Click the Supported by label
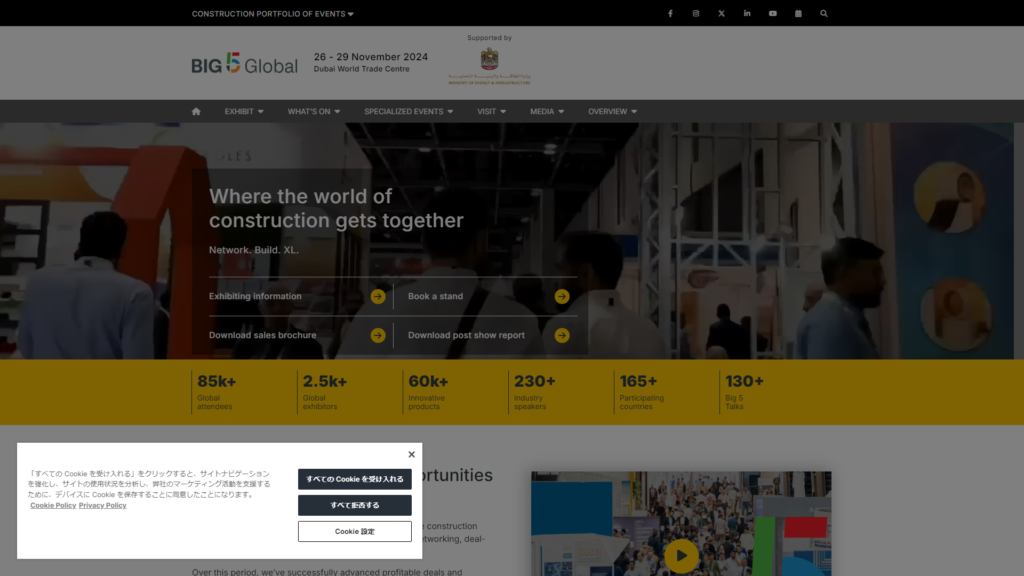1024x576 pixels. [x=489, y=38]
